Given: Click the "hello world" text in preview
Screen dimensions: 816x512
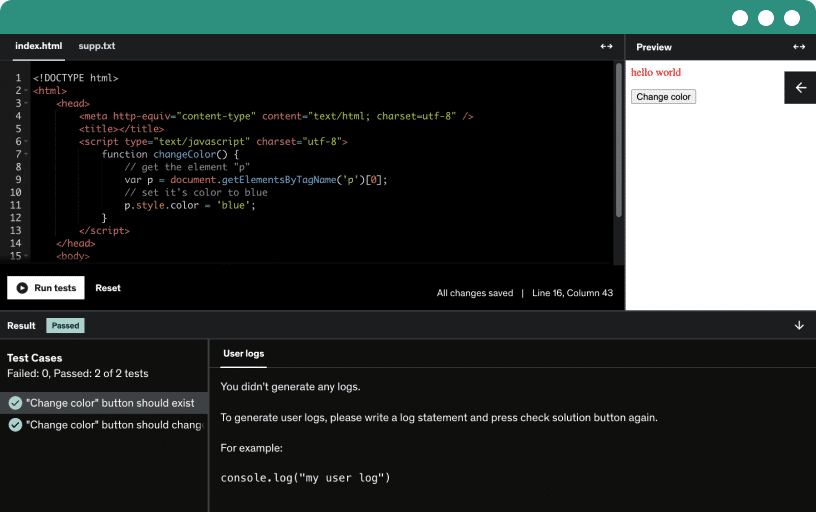Looking at the screenshot, I should click(655, 73).
